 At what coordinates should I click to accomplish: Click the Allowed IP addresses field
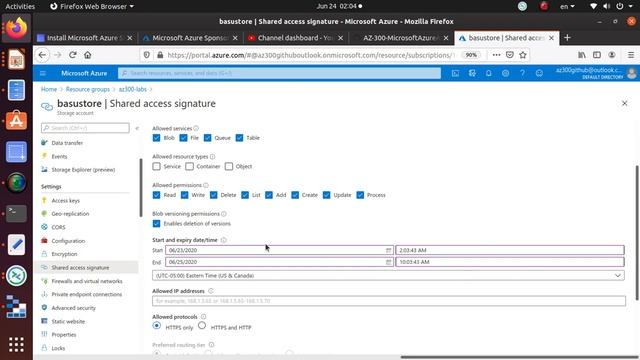click(x=389, y=301)
